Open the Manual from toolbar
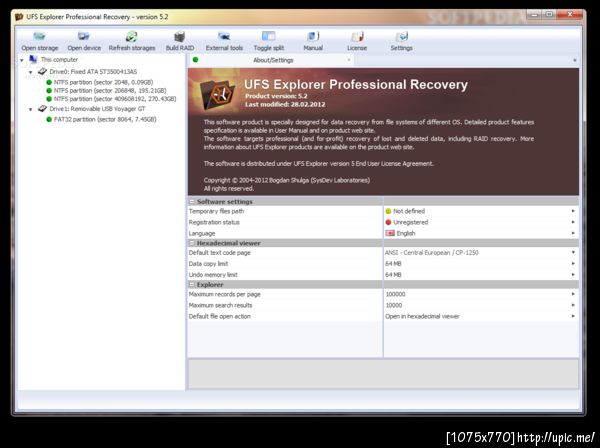 point(313,37)
